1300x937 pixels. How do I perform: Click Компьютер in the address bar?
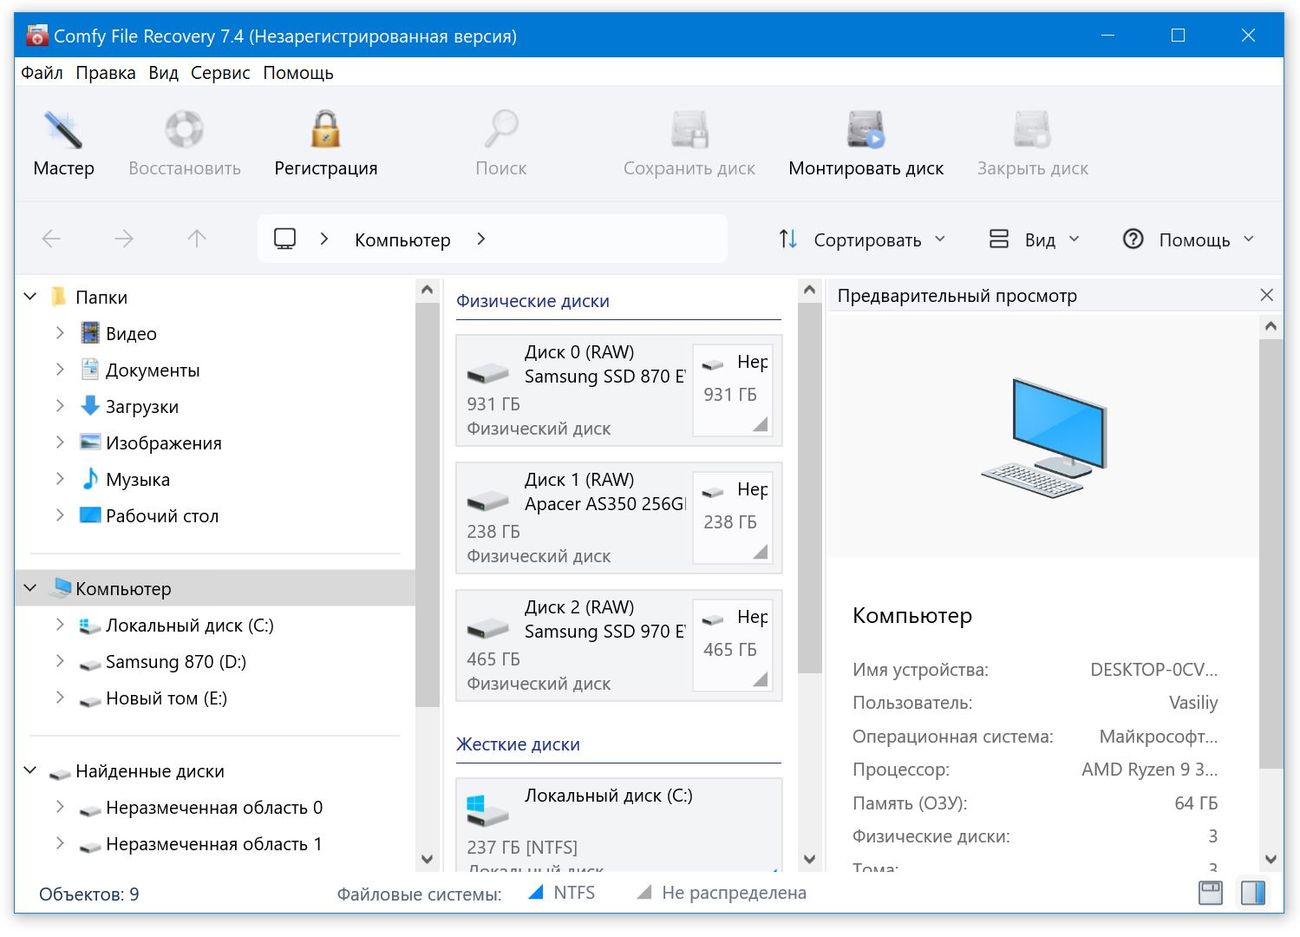click(x=402, y=240)
